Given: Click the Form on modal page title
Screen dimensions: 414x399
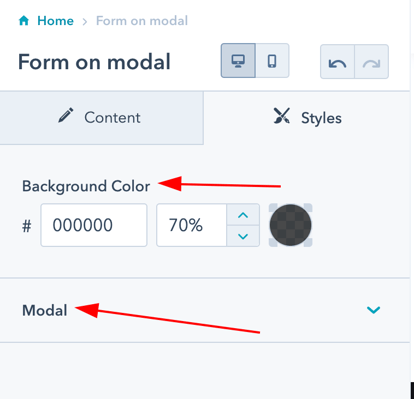Looking at the screenshot, I should [x=94, y=62].
